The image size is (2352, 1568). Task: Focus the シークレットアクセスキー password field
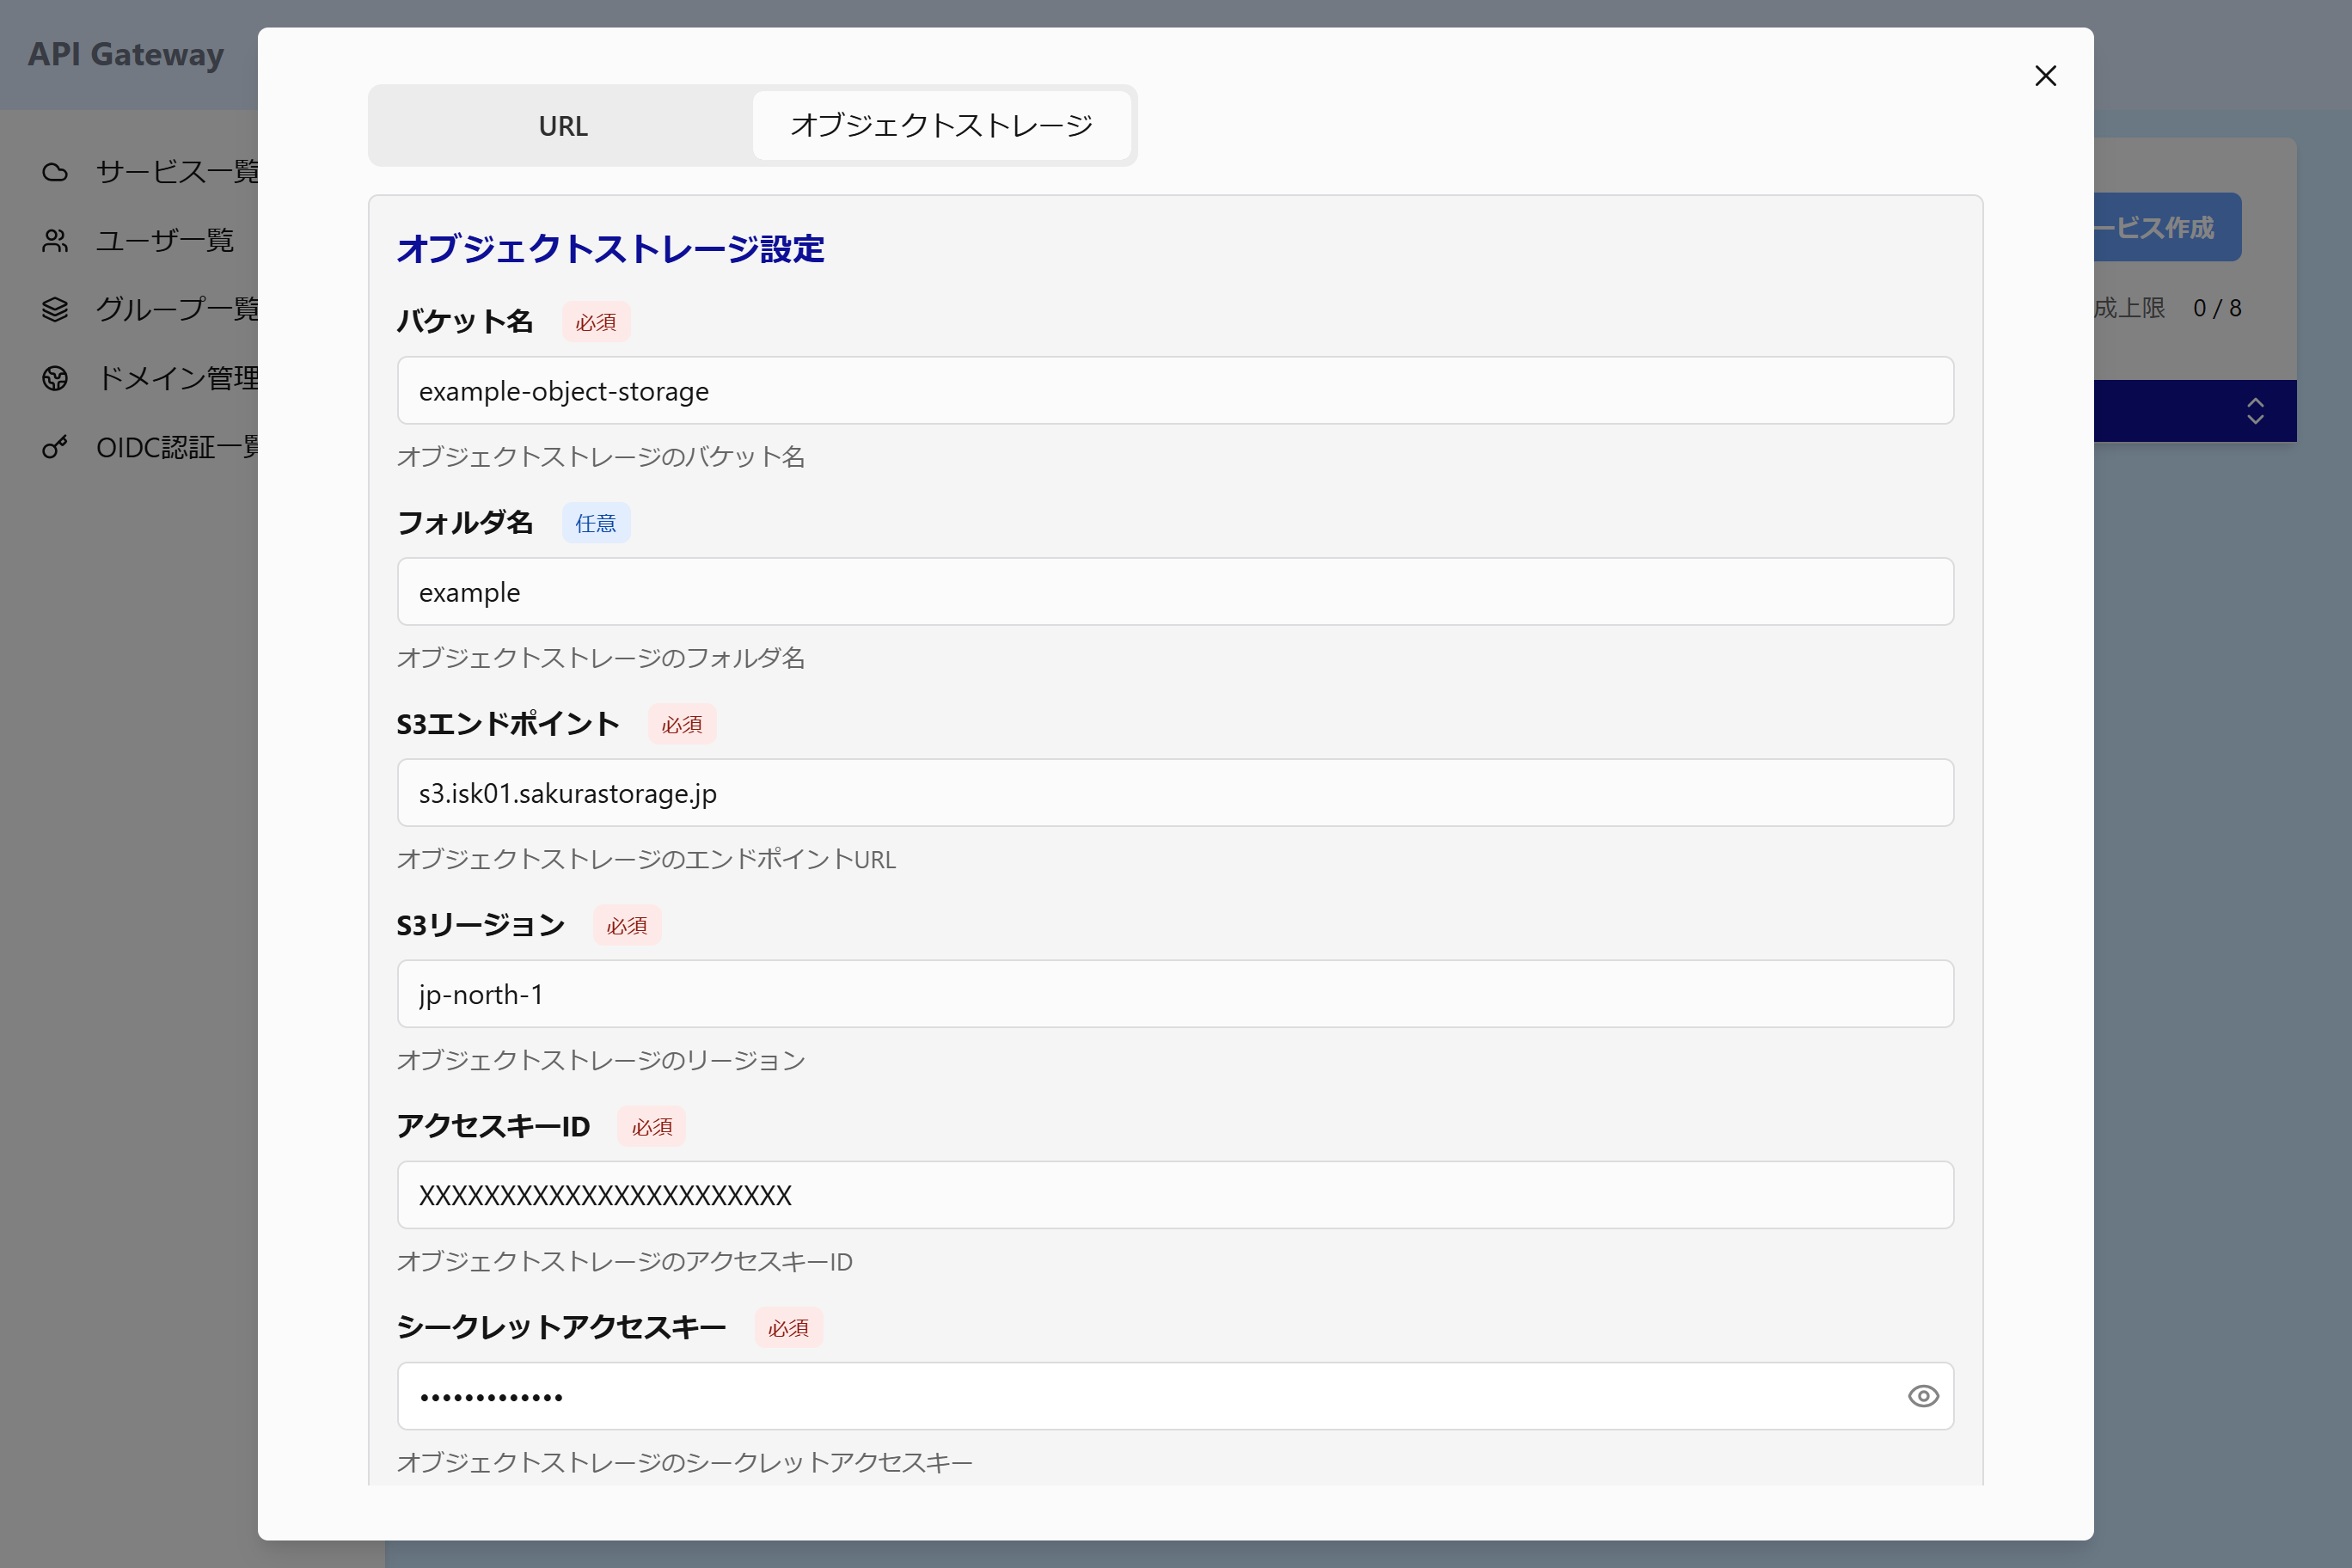pos(1140,1396)
